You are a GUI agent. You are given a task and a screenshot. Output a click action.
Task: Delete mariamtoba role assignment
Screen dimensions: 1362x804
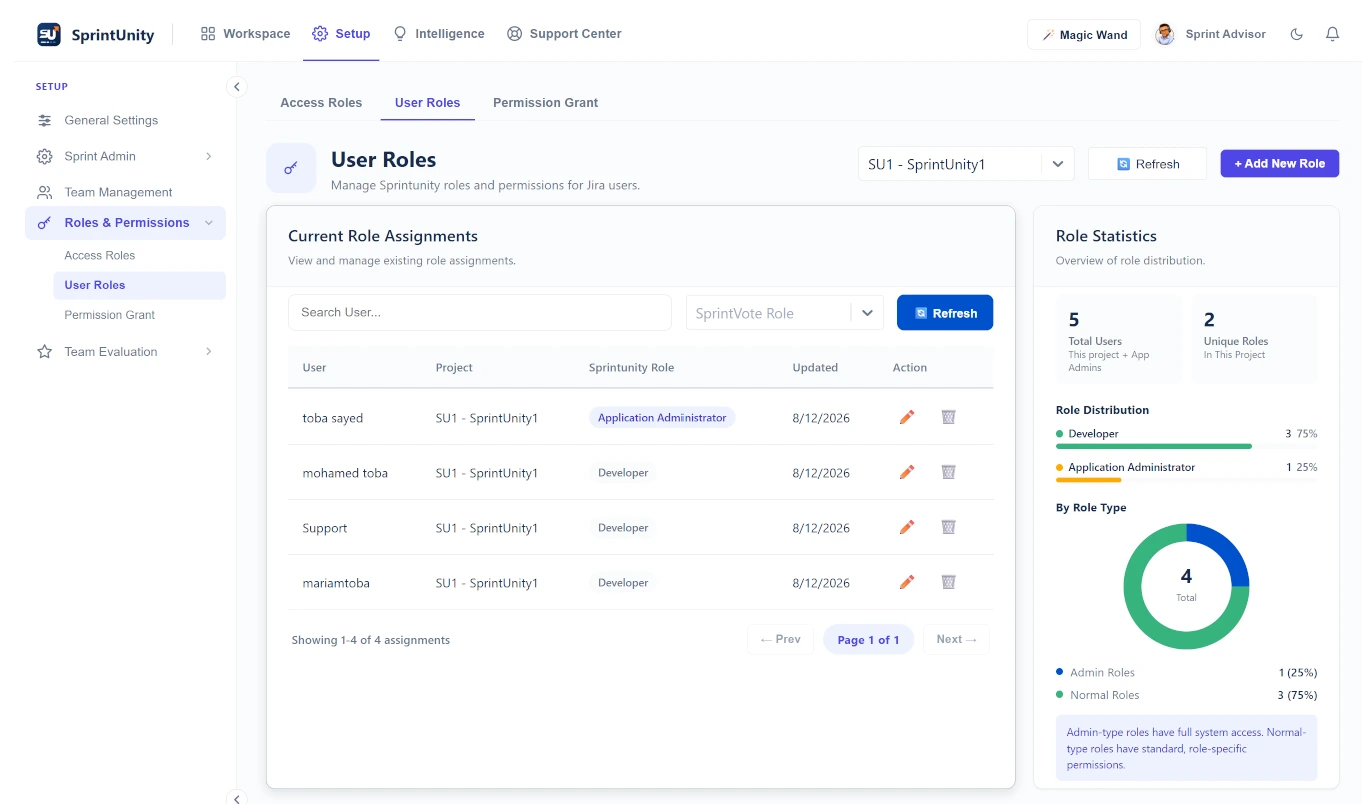click(948, 582)
